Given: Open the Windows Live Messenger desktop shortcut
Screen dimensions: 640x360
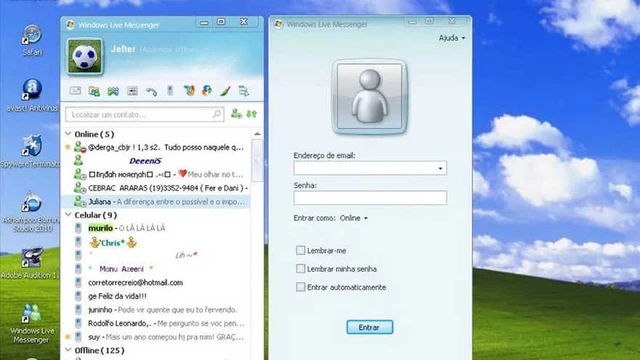Looking at the screenshot, I should click(31, 323).
